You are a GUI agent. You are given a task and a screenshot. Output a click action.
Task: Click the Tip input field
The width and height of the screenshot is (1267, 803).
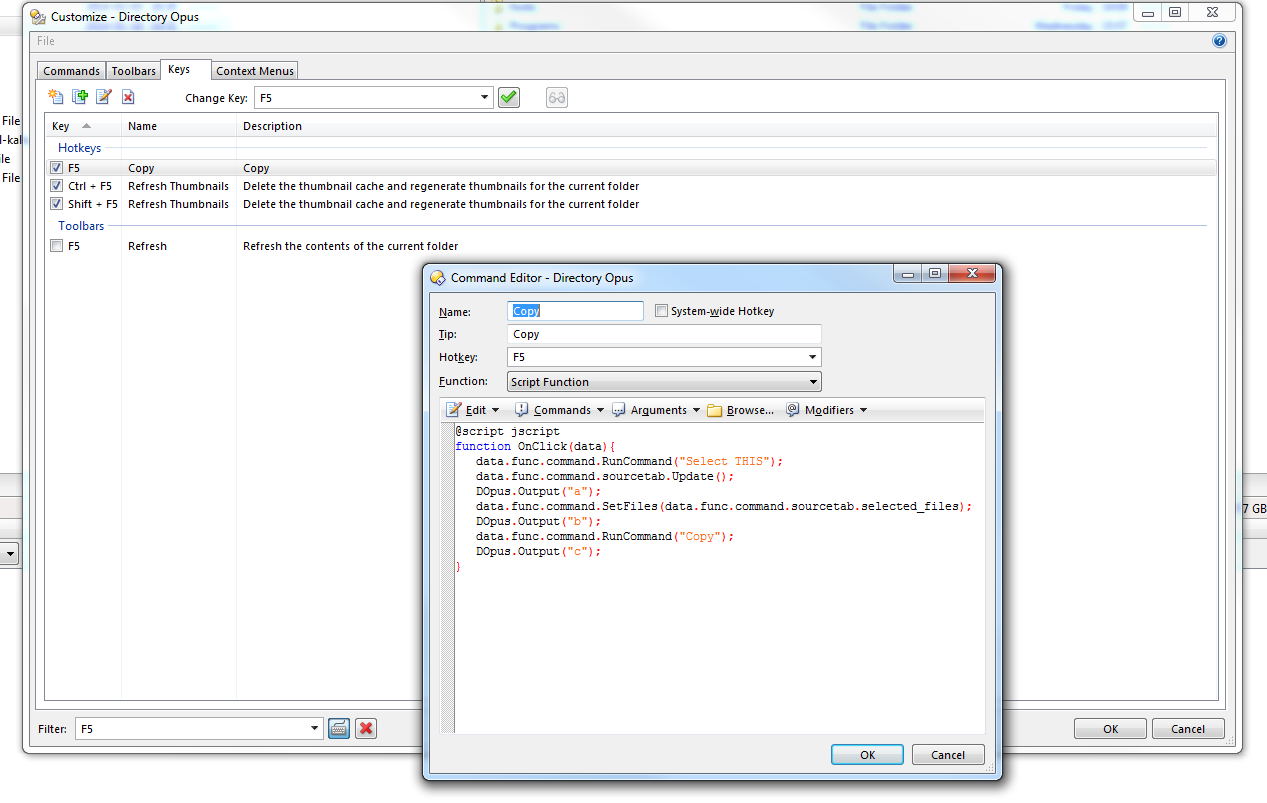coord(664,334)
